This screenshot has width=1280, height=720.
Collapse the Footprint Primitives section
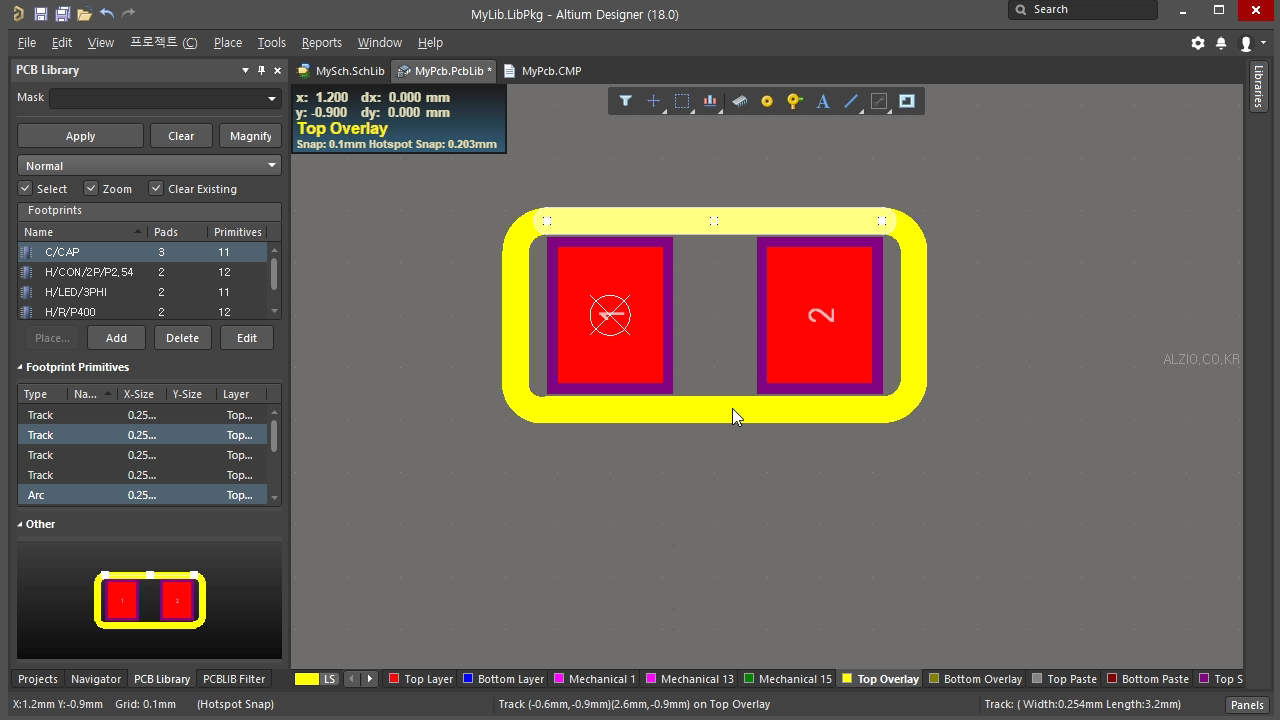pyautogui.click(x=20, y=367)
